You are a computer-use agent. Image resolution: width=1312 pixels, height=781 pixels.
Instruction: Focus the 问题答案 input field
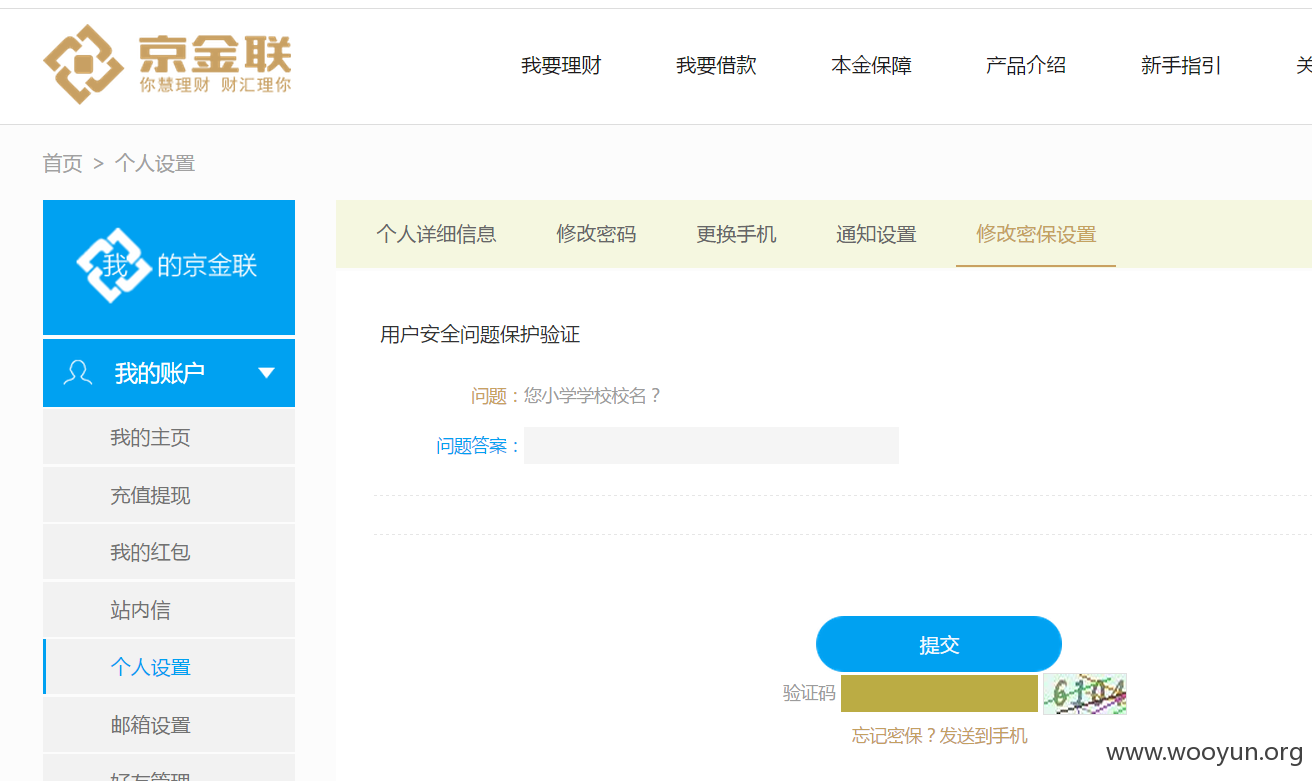[711, 446]
